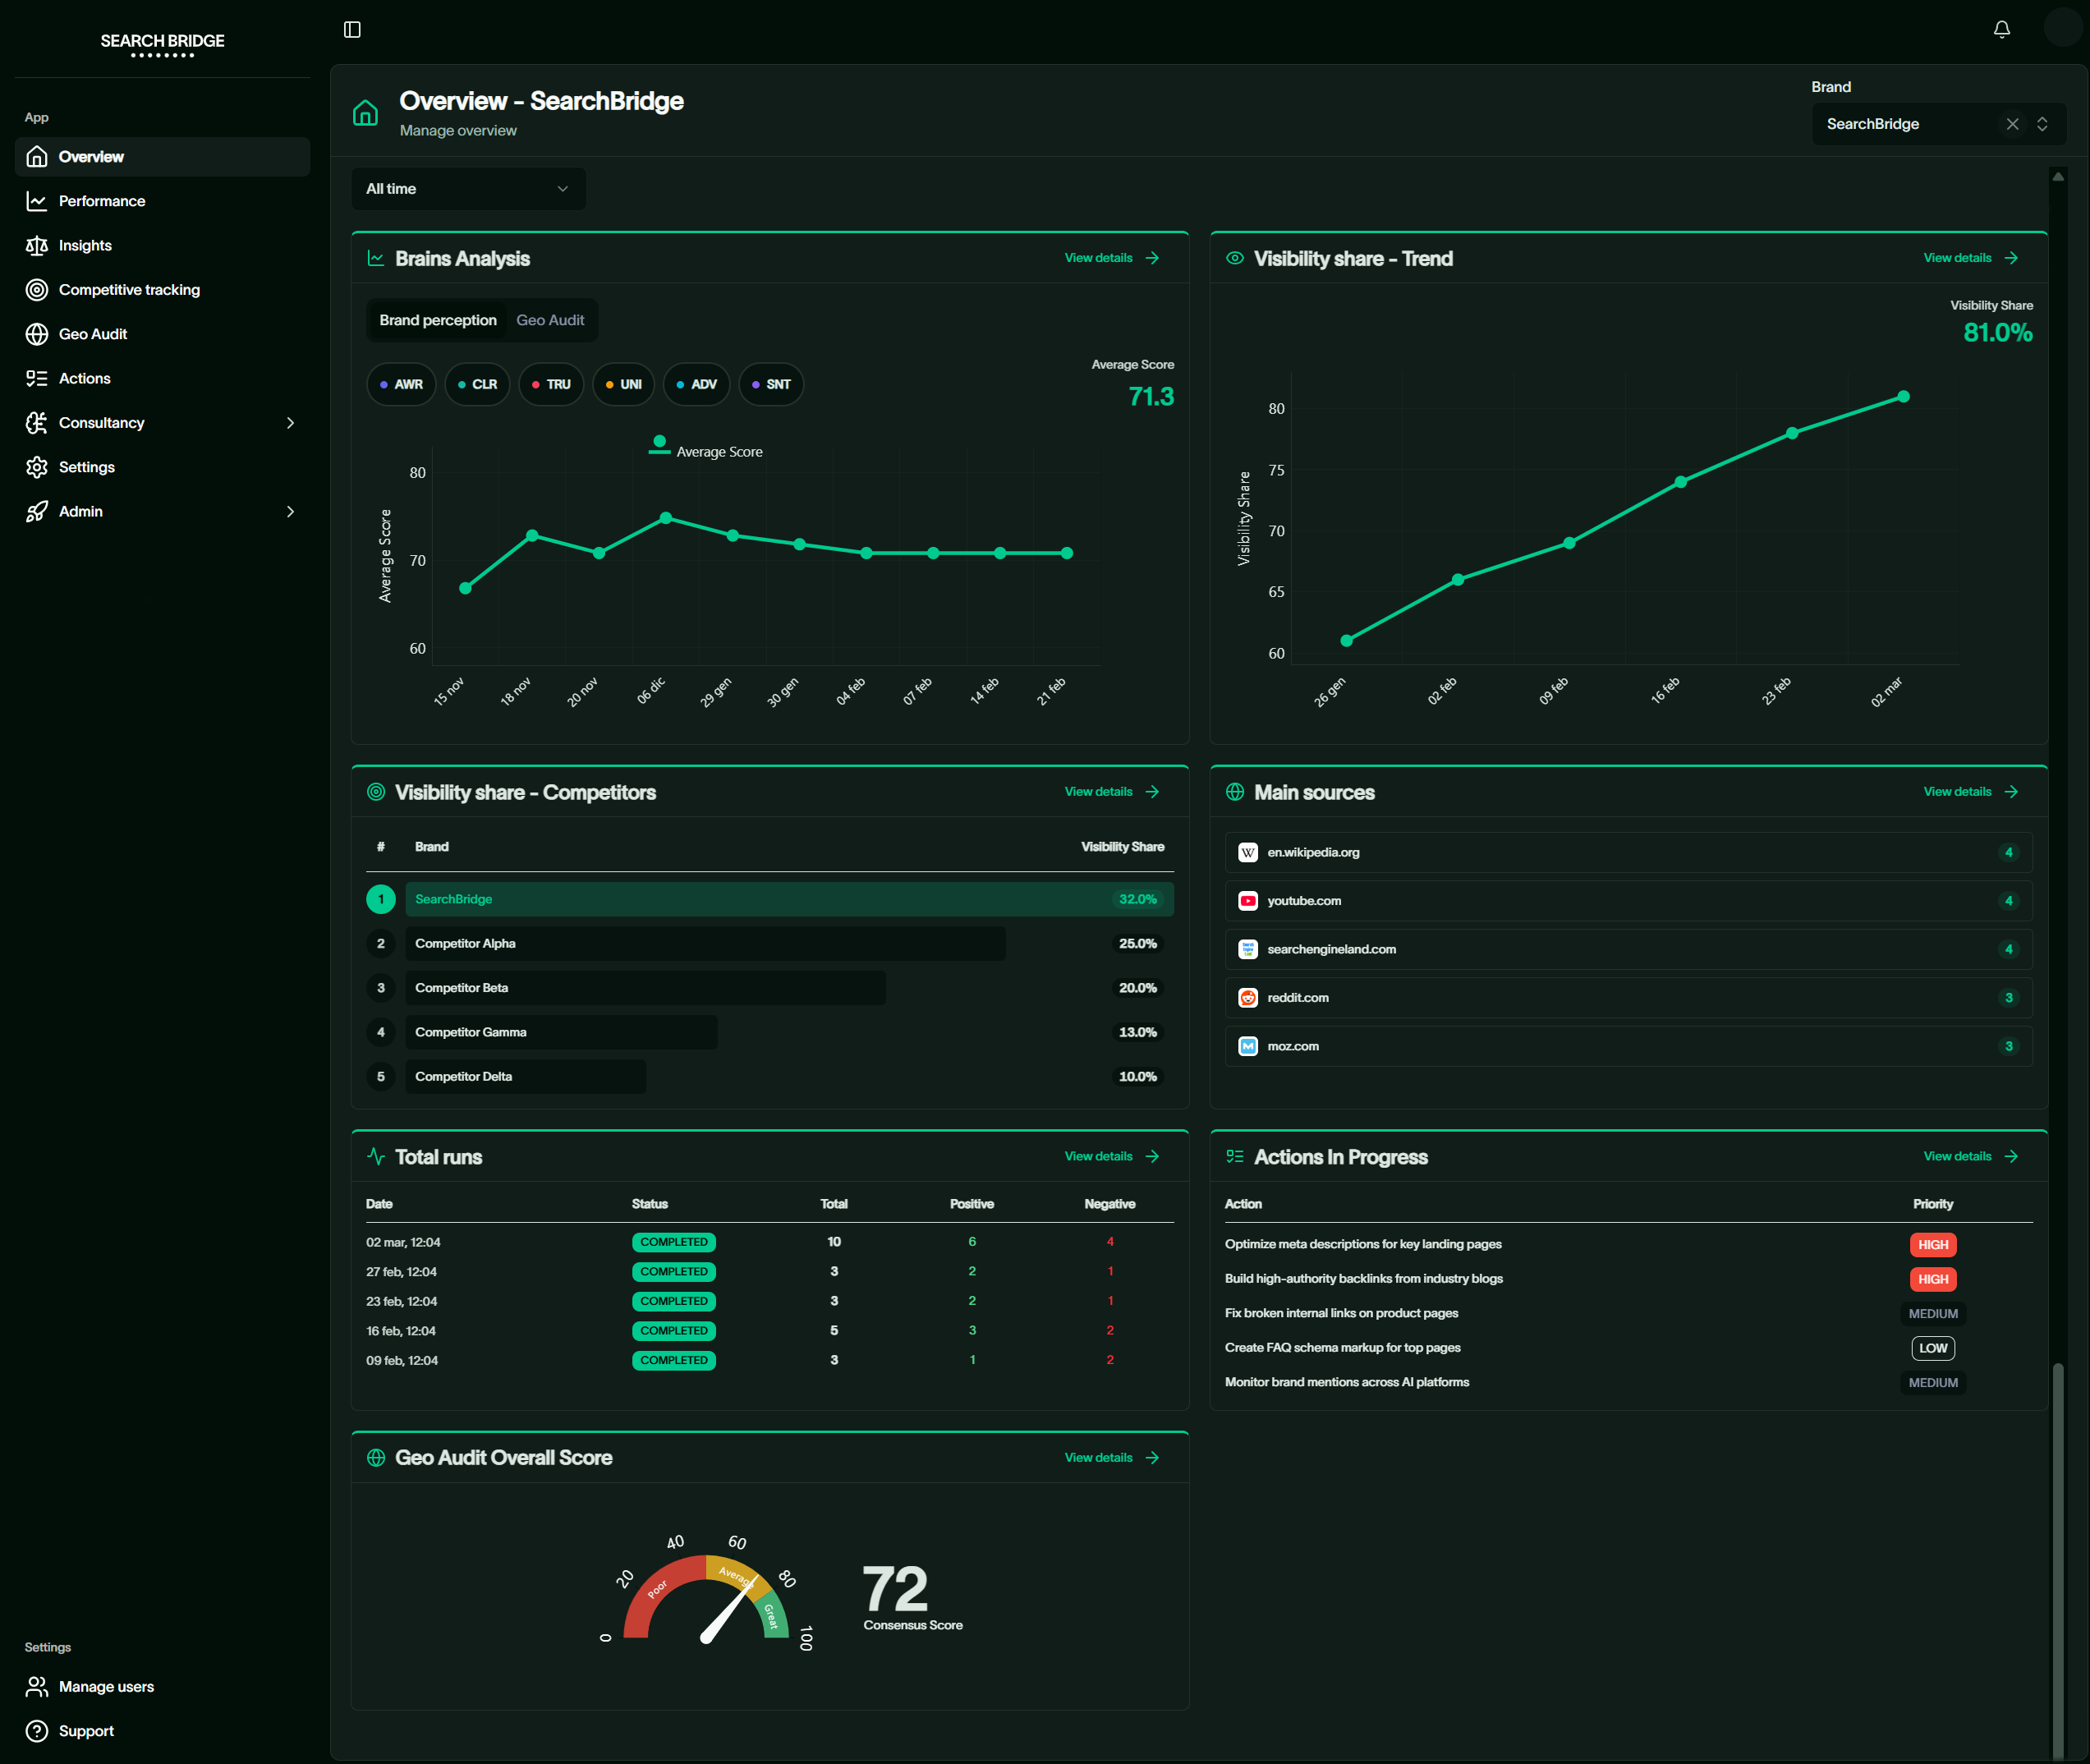Open notifications with the bell icon
Image resolution: width=2090 pixels, height=1764 pixels.
pyautogui.click(x=2001, y=29)
